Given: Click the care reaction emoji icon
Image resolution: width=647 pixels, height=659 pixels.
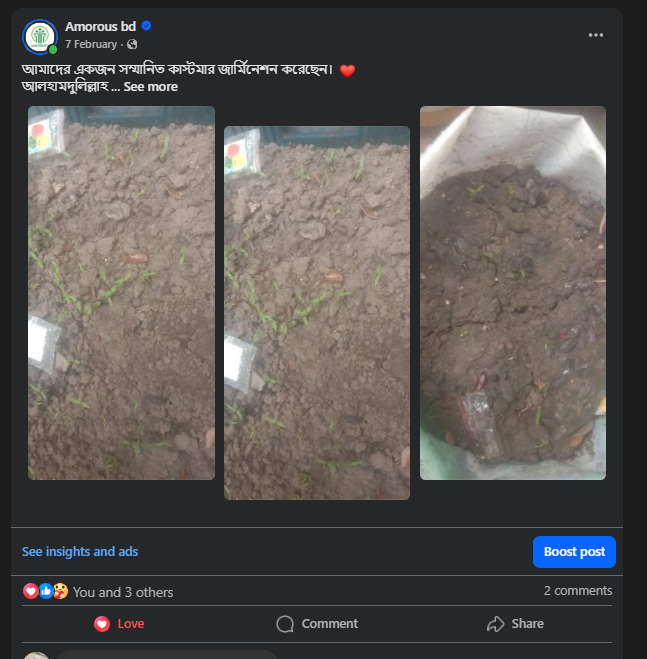Looking at the screenshot, I should (61, 591).
